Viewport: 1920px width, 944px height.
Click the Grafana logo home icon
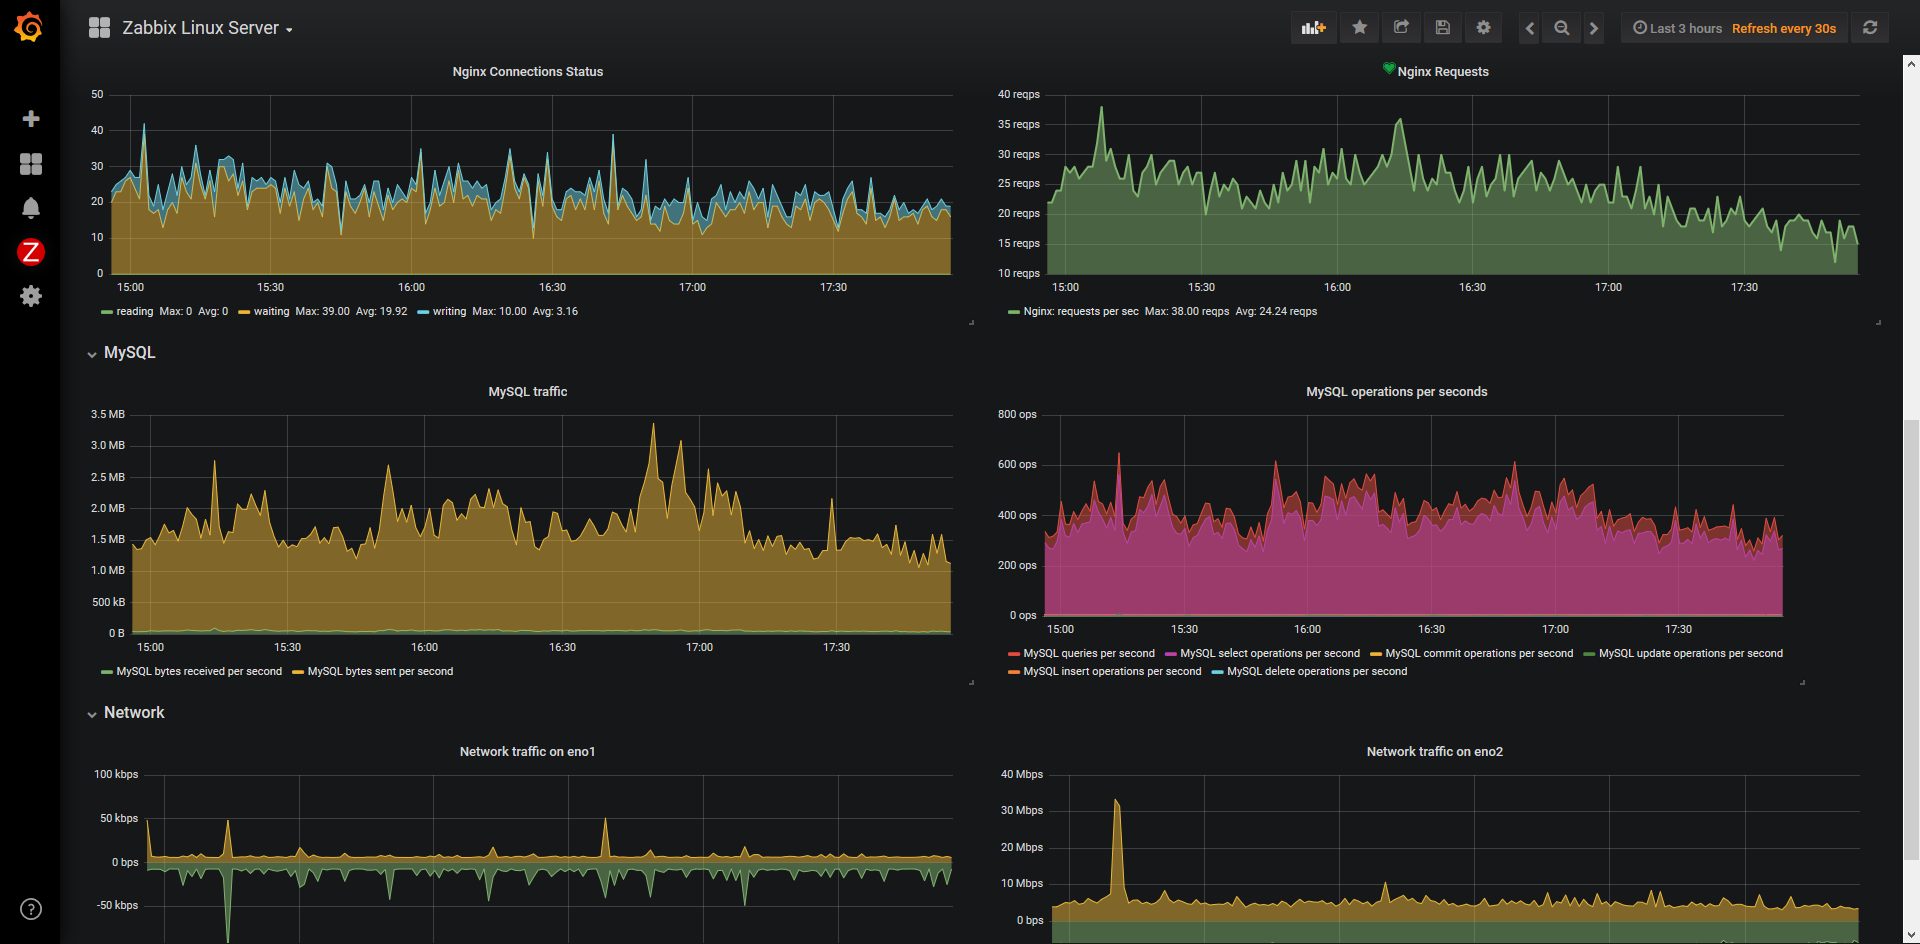point(30,27)
